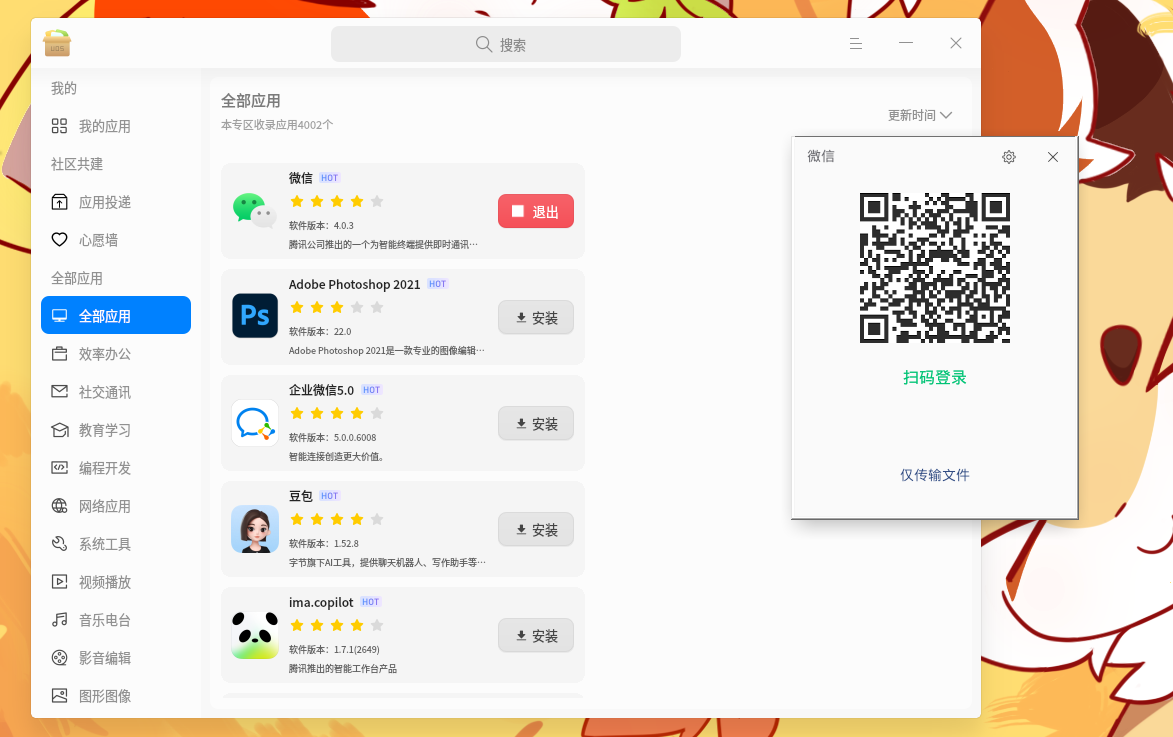The width and height of the screenshot is (1173, 737).
Task: Open the 音乐电台 music note icon
Action: (x=60, y=620)
